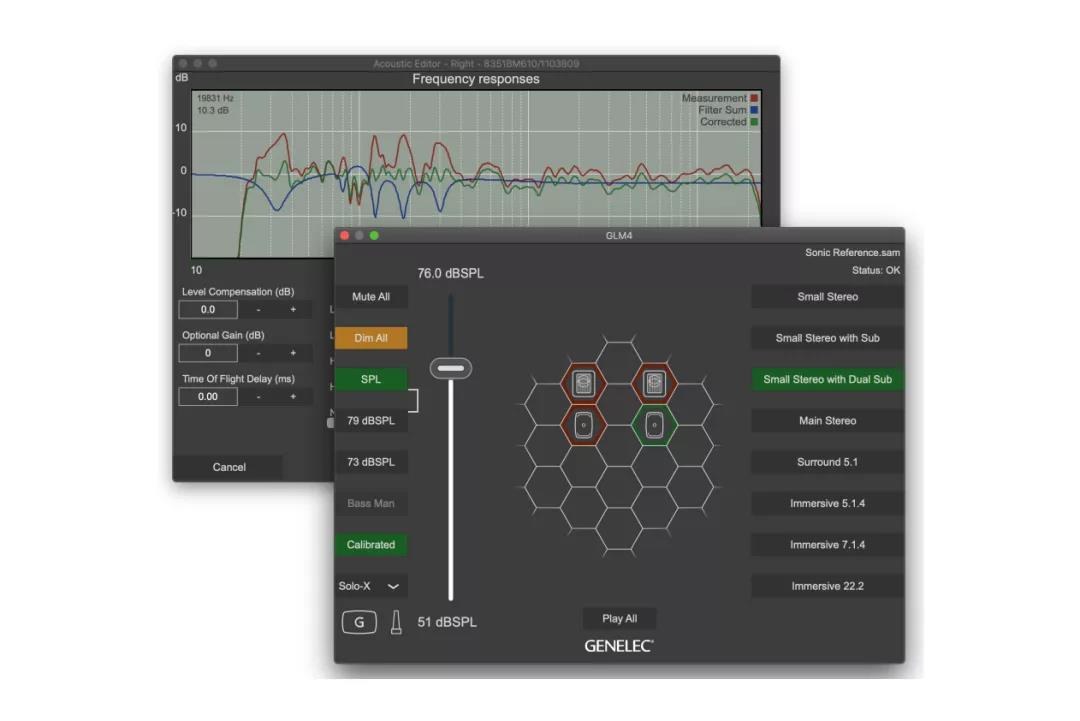Select the left monitor speaker with red outline
The width and height of the screenshot is (1080, 721).
coord(583,425)
